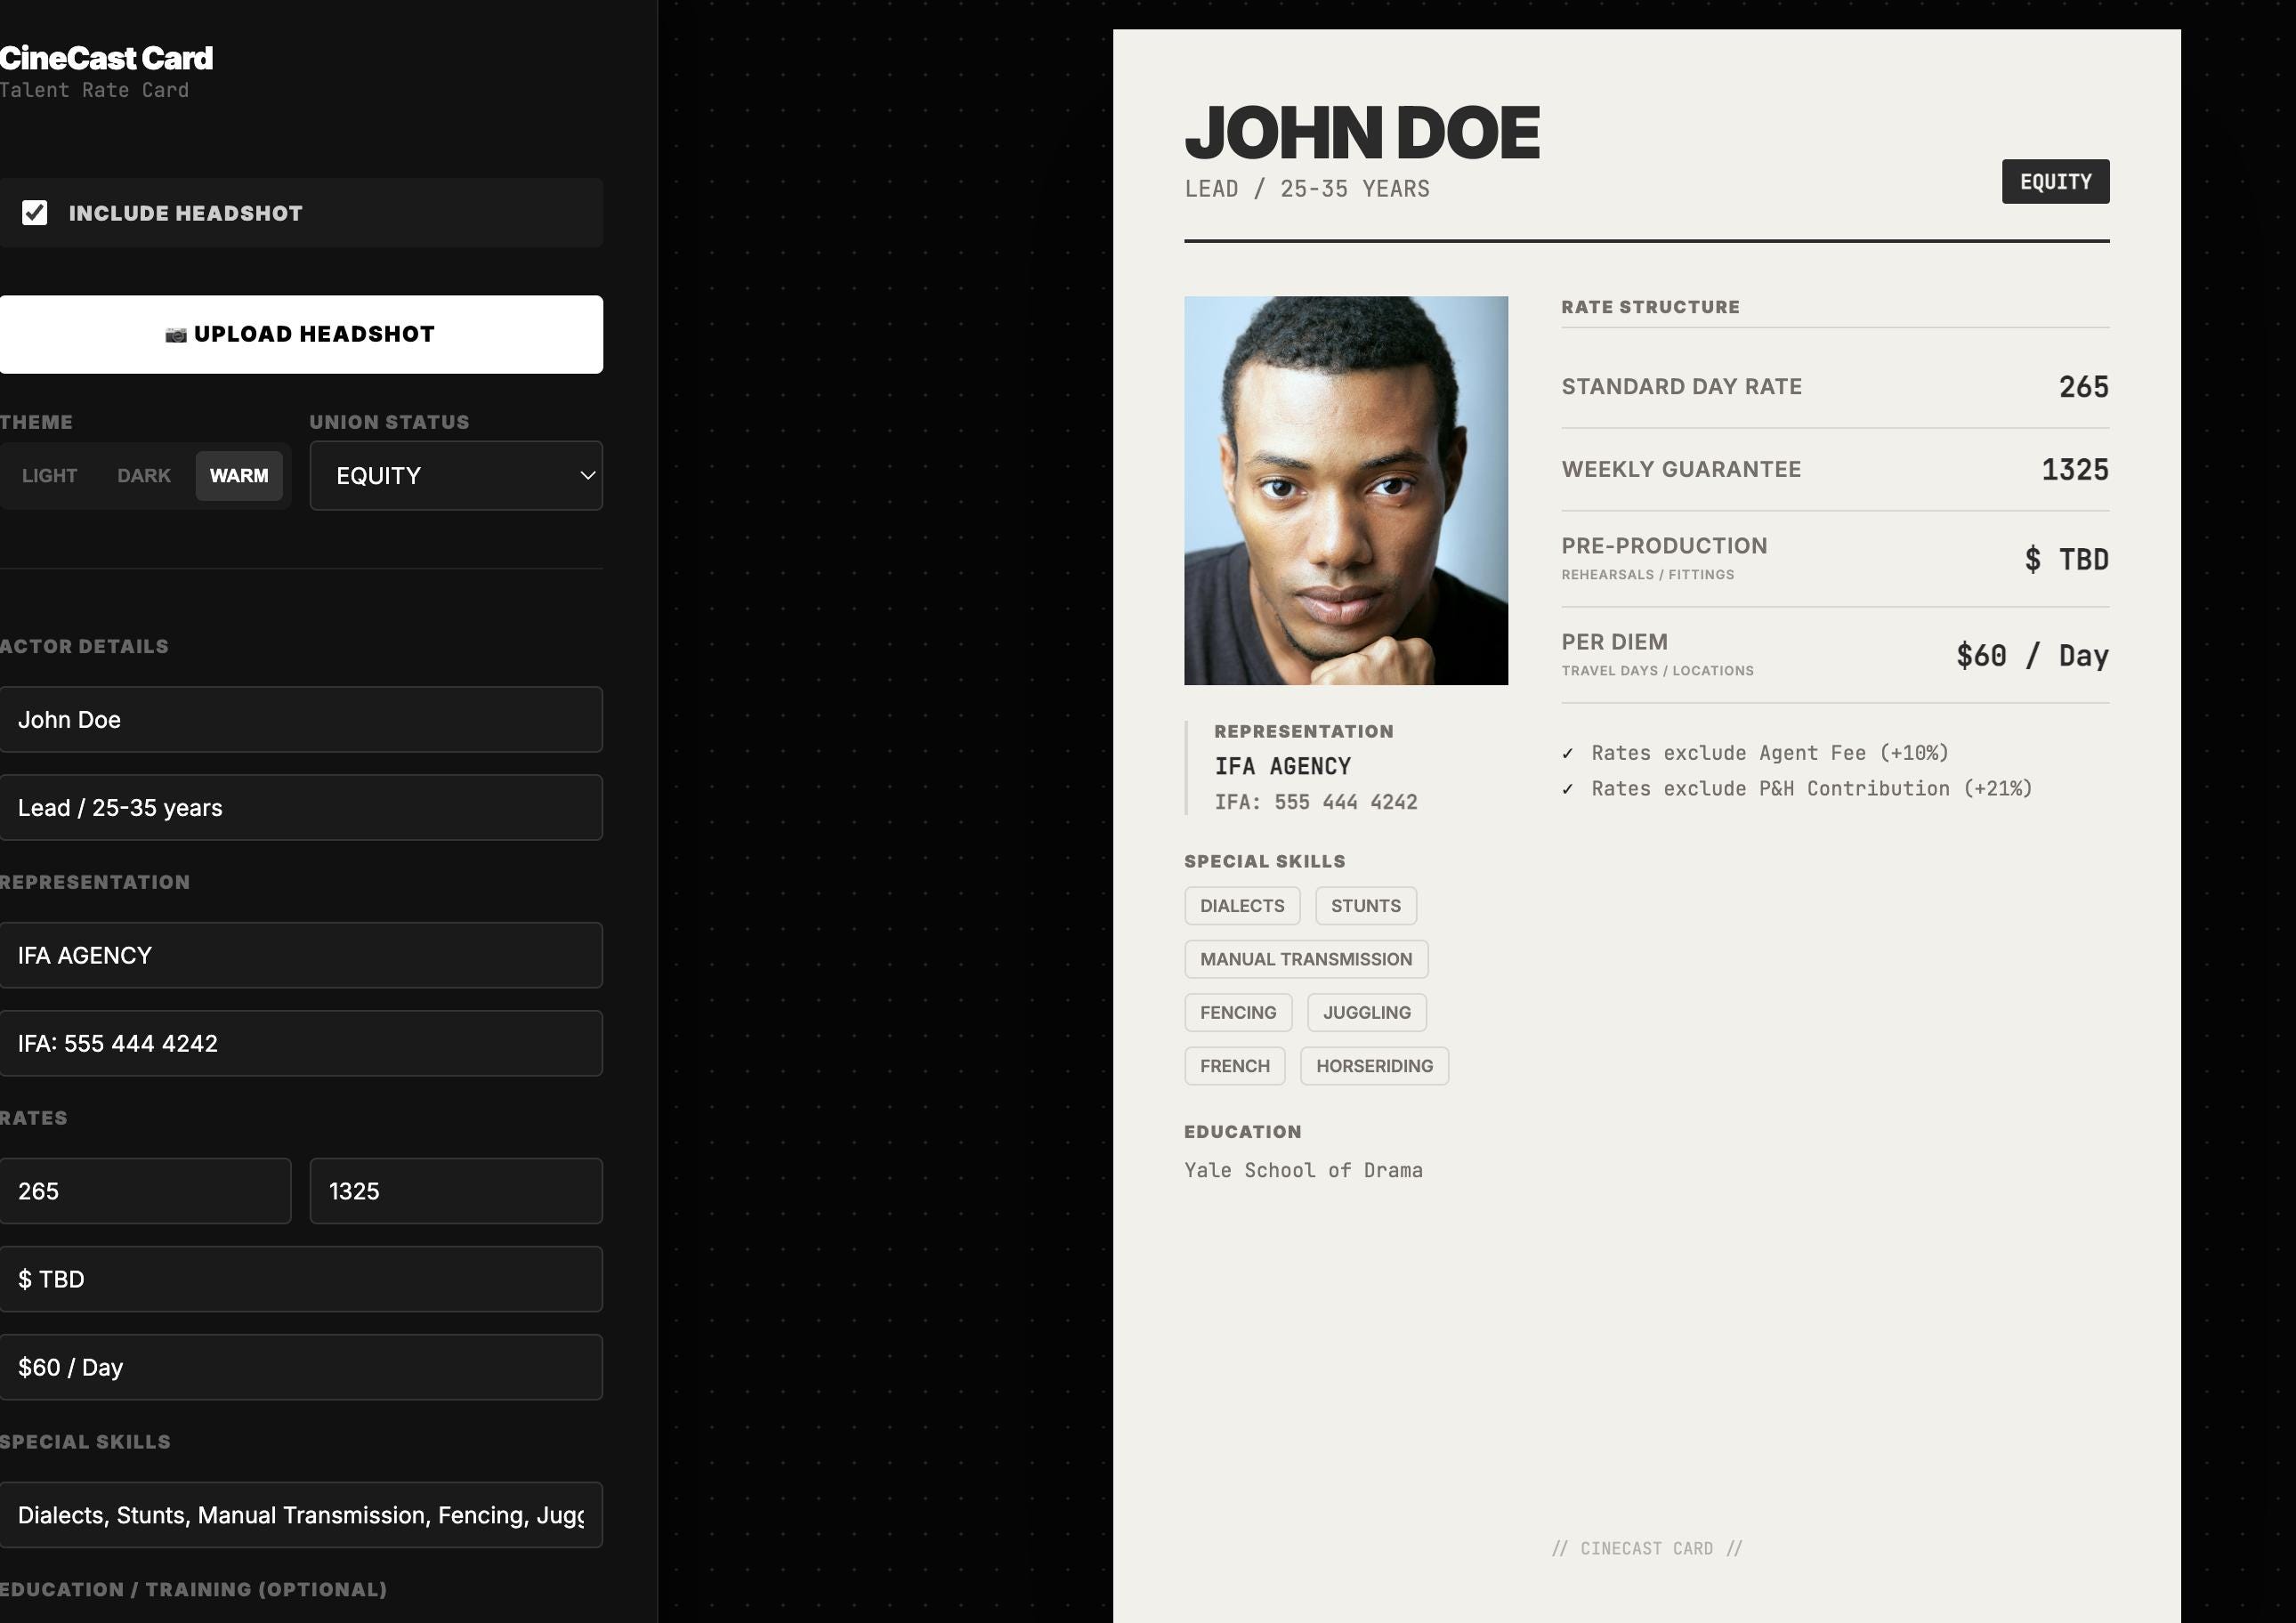Click the Lead / 25-35 years input
The width and height of the screenshot is (2296, 1623).
coord(301,807)
